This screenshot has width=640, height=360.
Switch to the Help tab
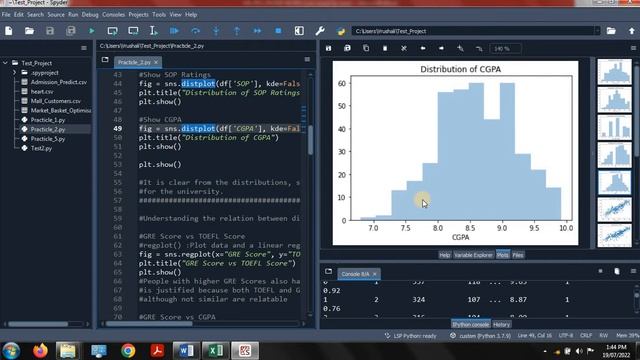coord(444,255)
